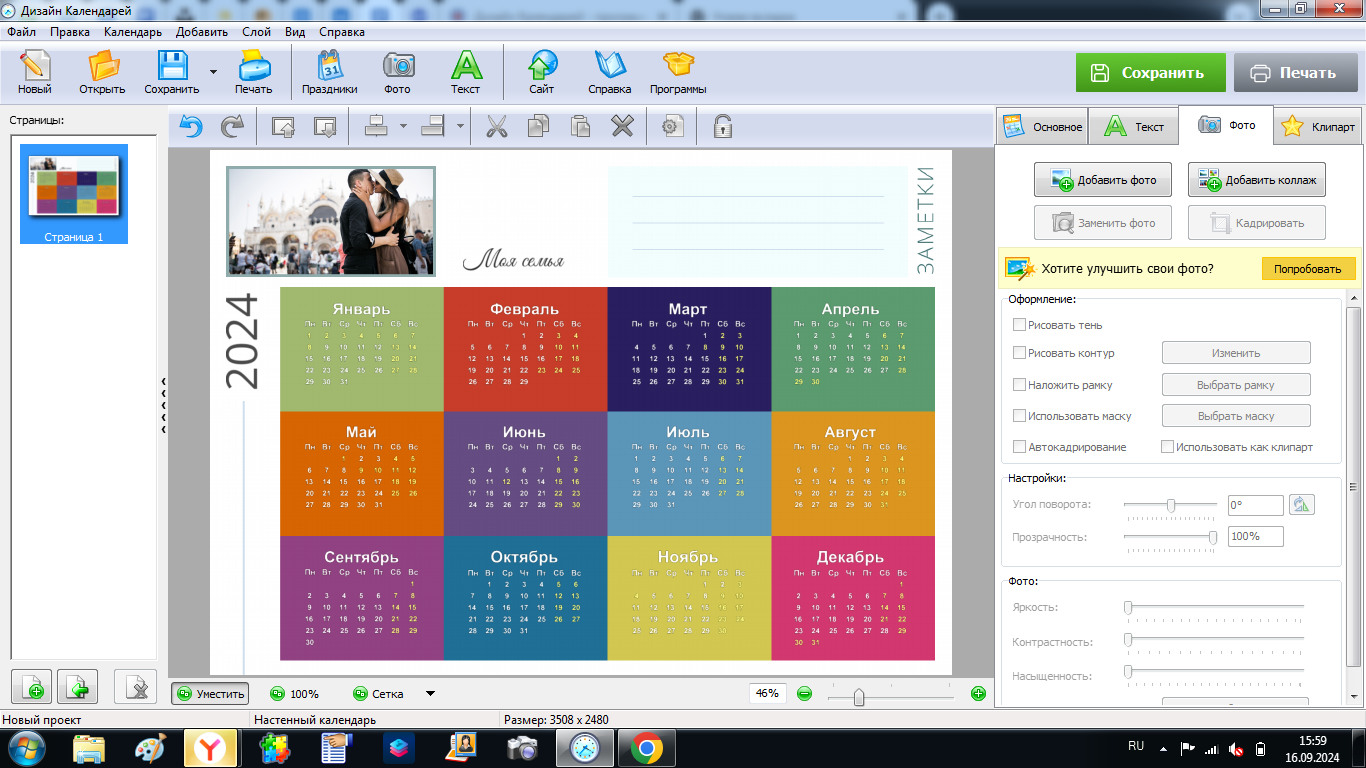This screenshot has height=768, width=1366.
Task: Click the Добавить фото button
Action: [1103, 180]
